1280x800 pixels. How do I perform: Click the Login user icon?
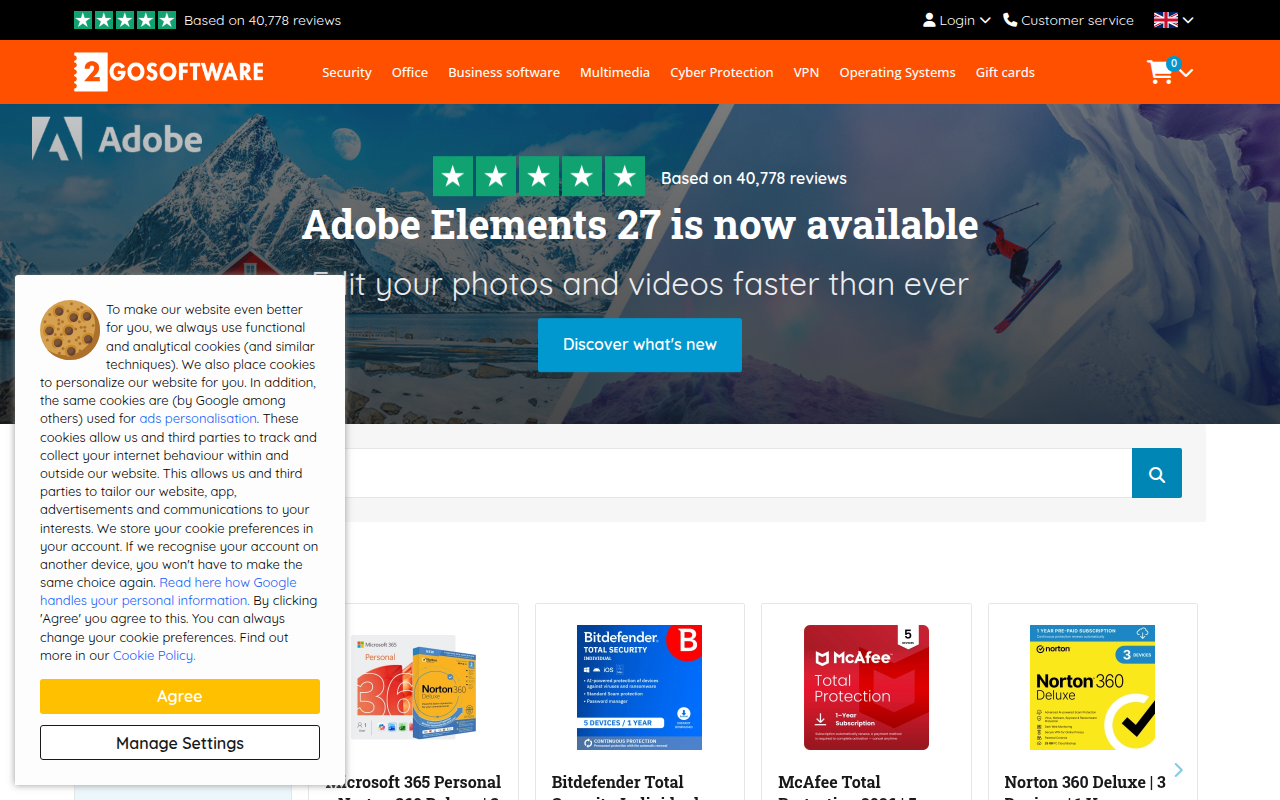point(929,20)
